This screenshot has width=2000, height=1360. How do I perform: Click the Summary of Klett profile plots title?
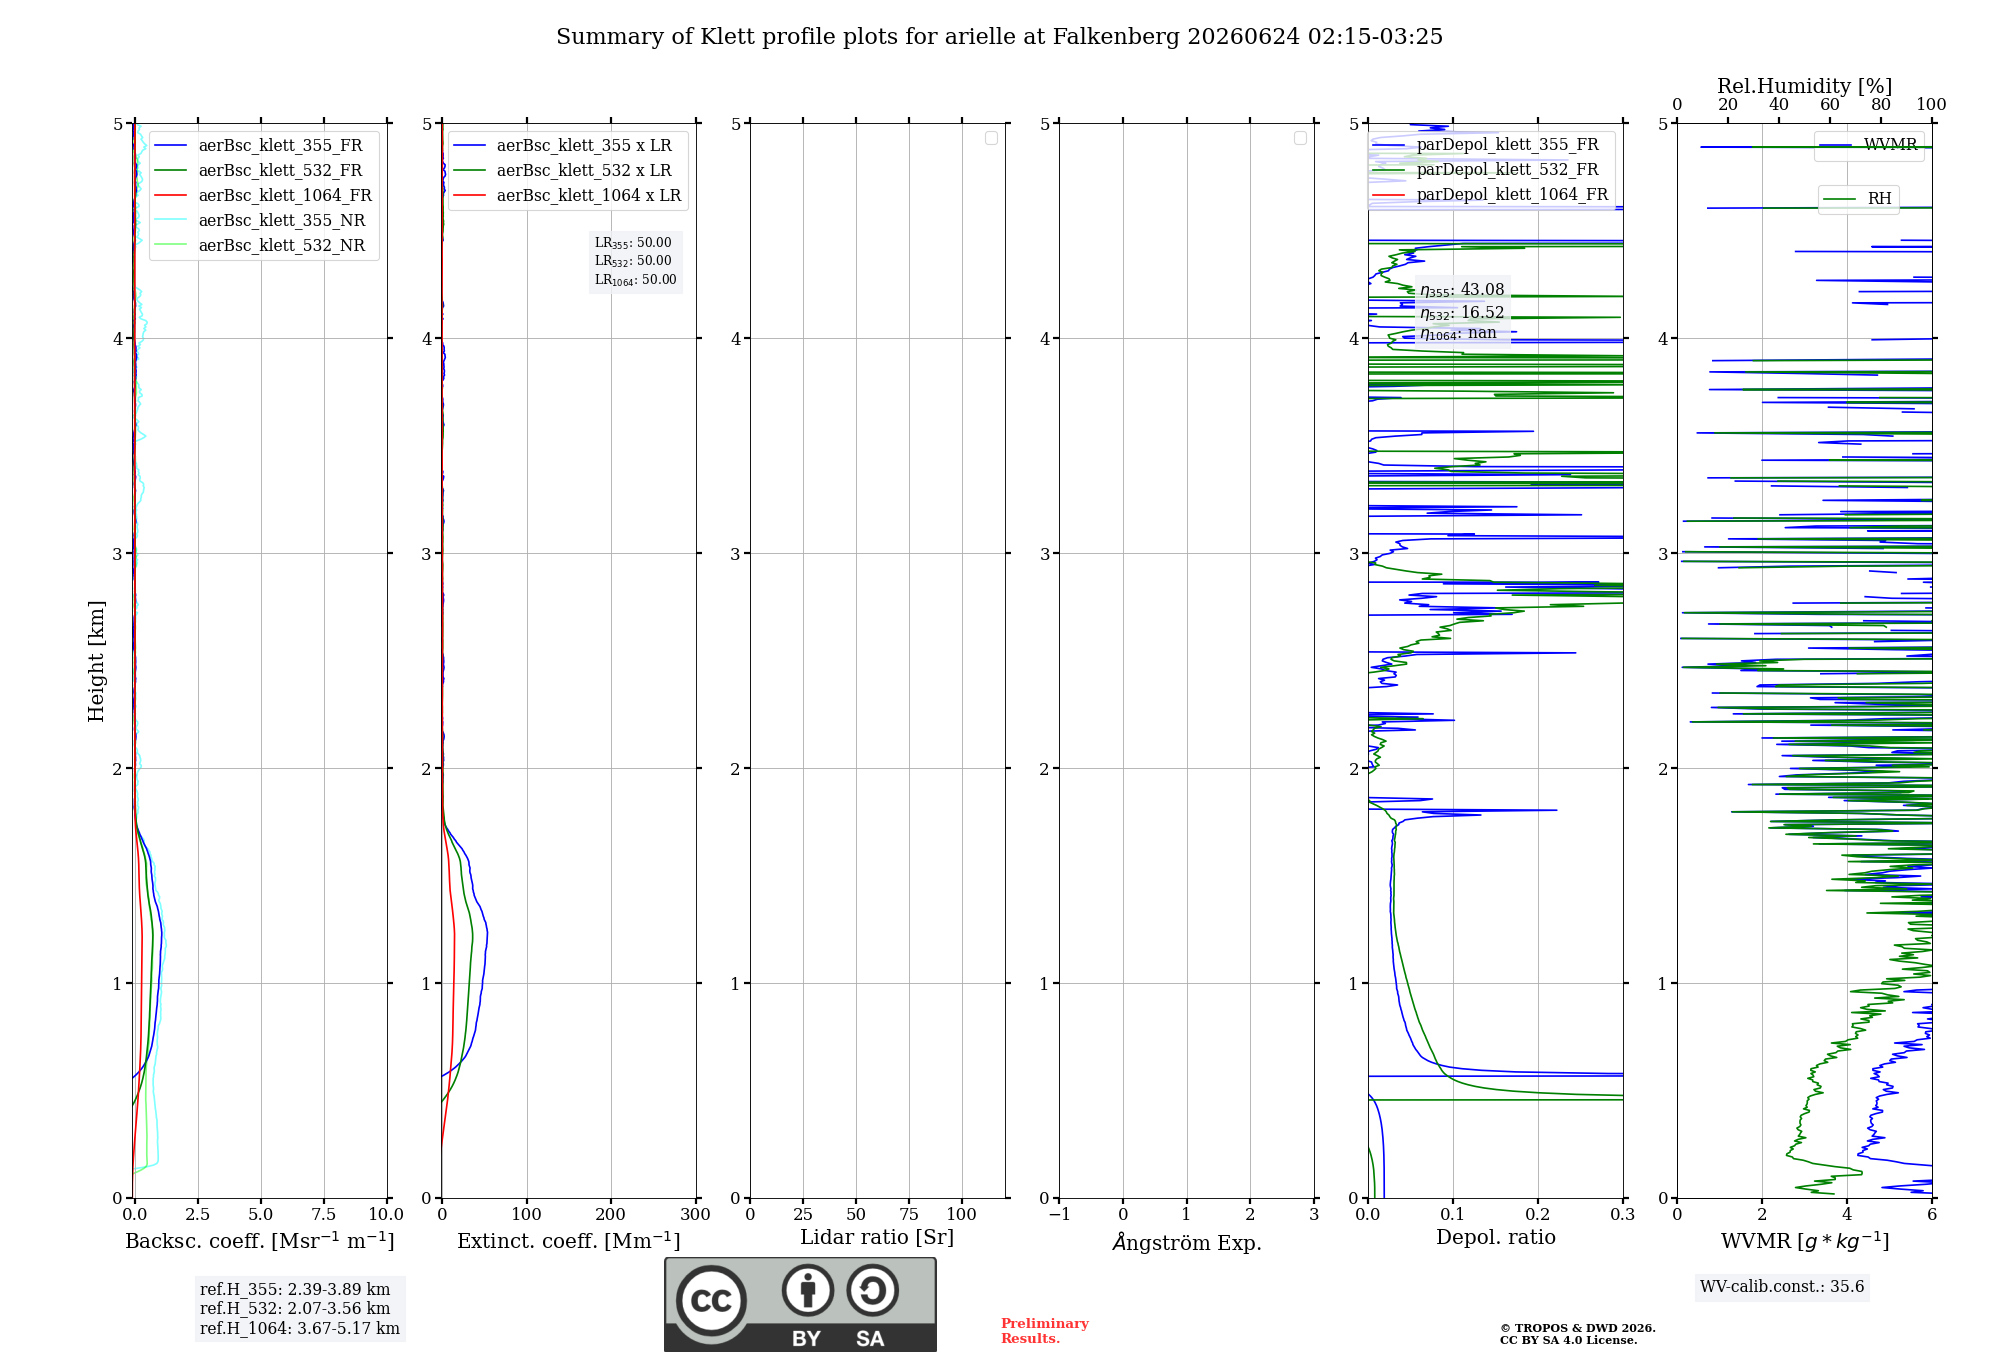(x=1000, y=37)
